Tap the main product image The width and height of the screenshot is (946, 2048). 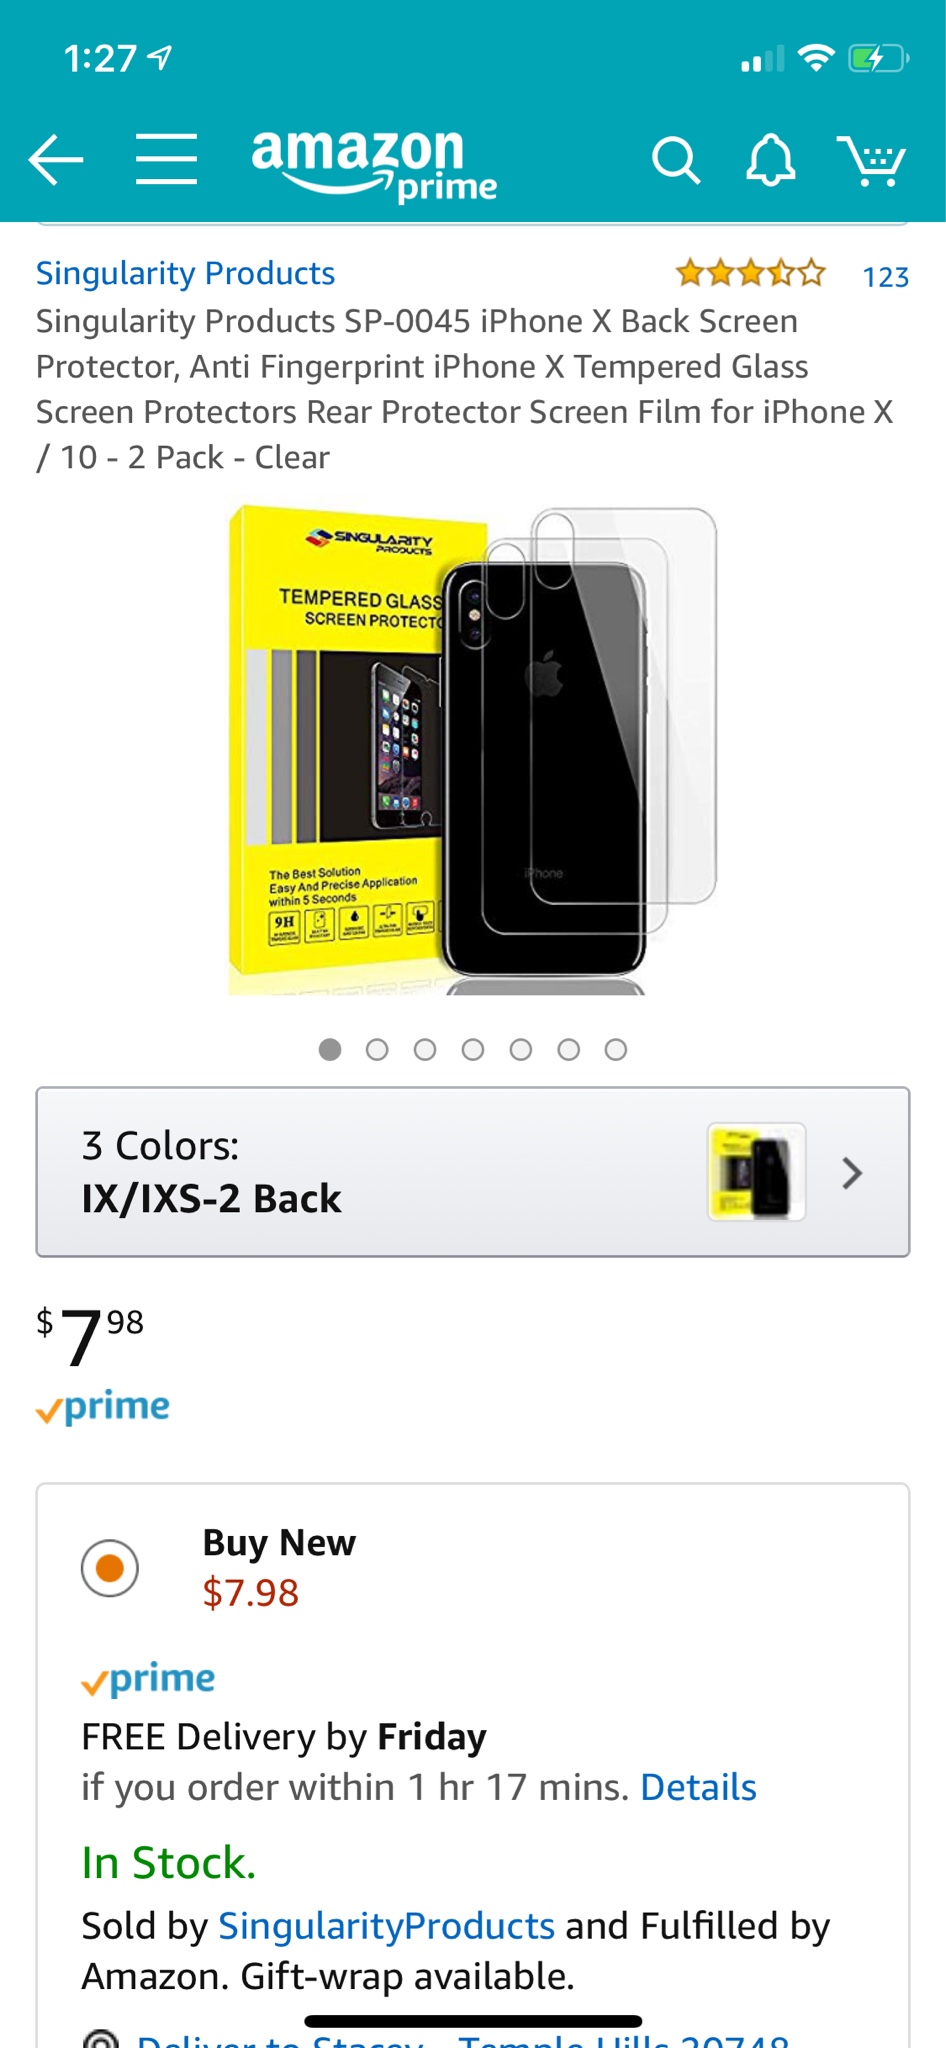point(473,751)
